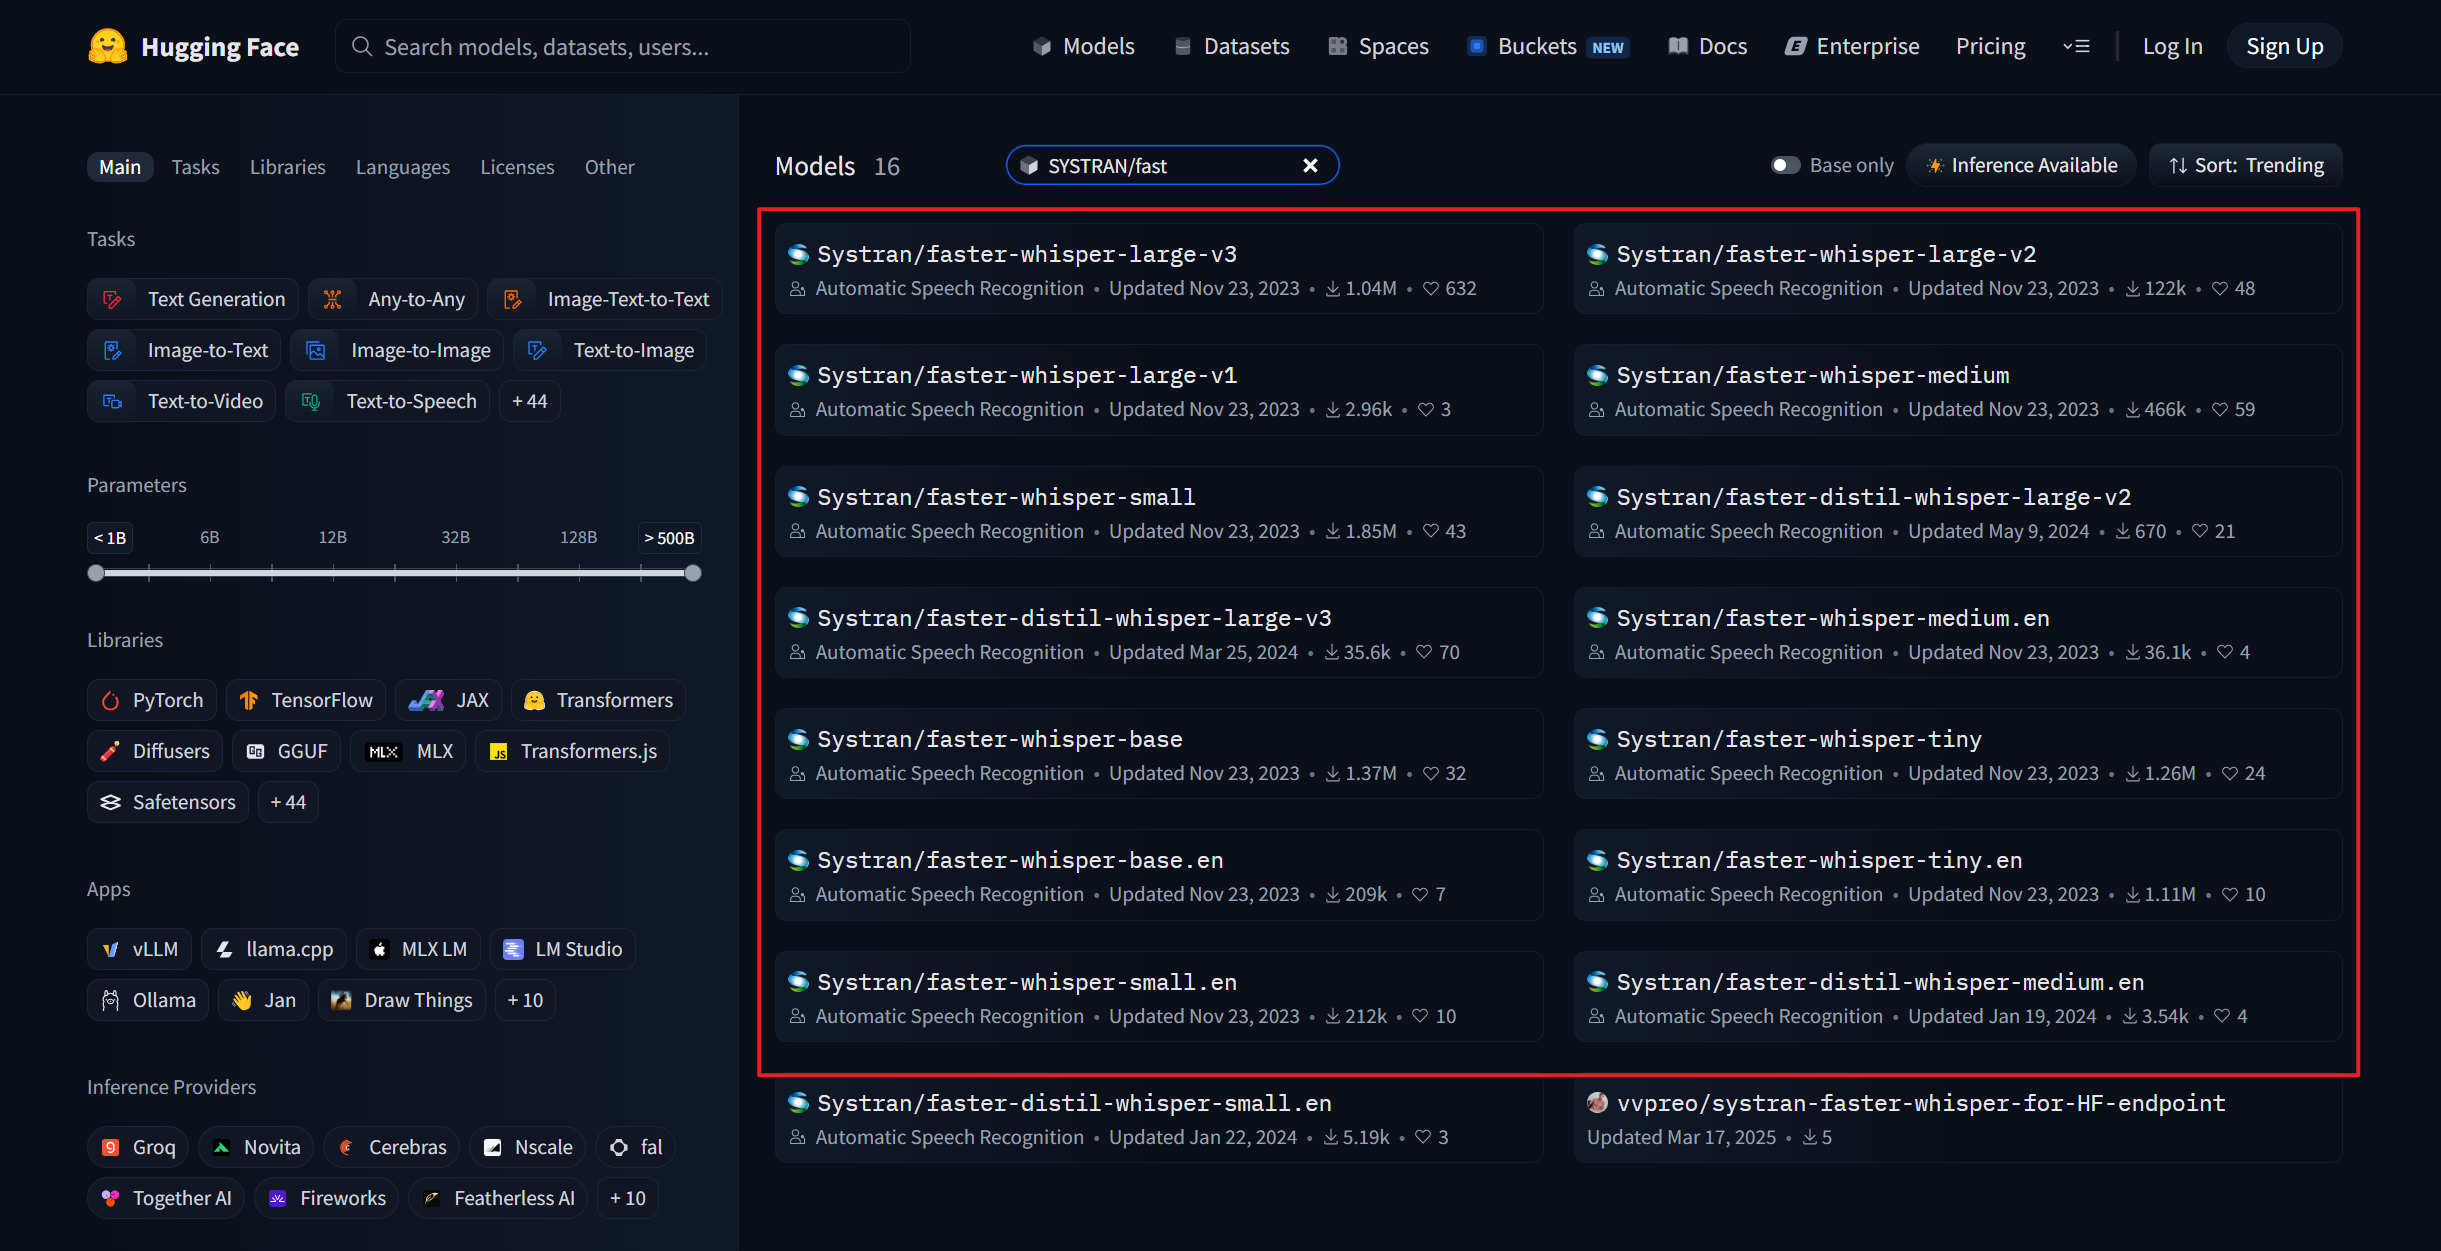Click the GGUF library icon
This screenshot has width=2441, height=1251.
coord(256,751)
